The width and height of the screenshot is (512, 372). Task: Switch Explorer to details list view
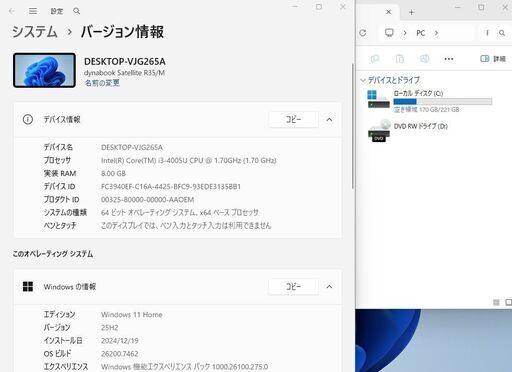coord(496,302)
